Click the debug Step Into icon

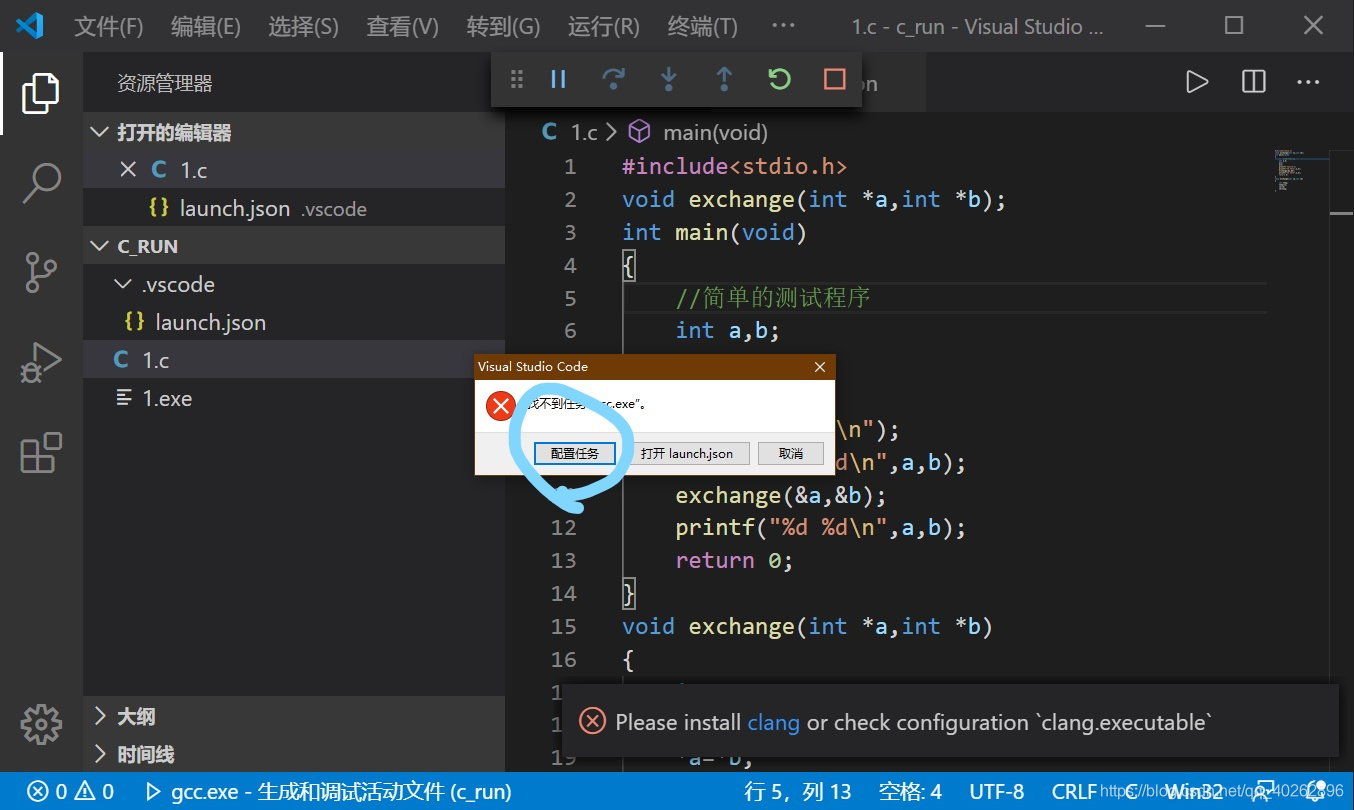click(669, 79)
